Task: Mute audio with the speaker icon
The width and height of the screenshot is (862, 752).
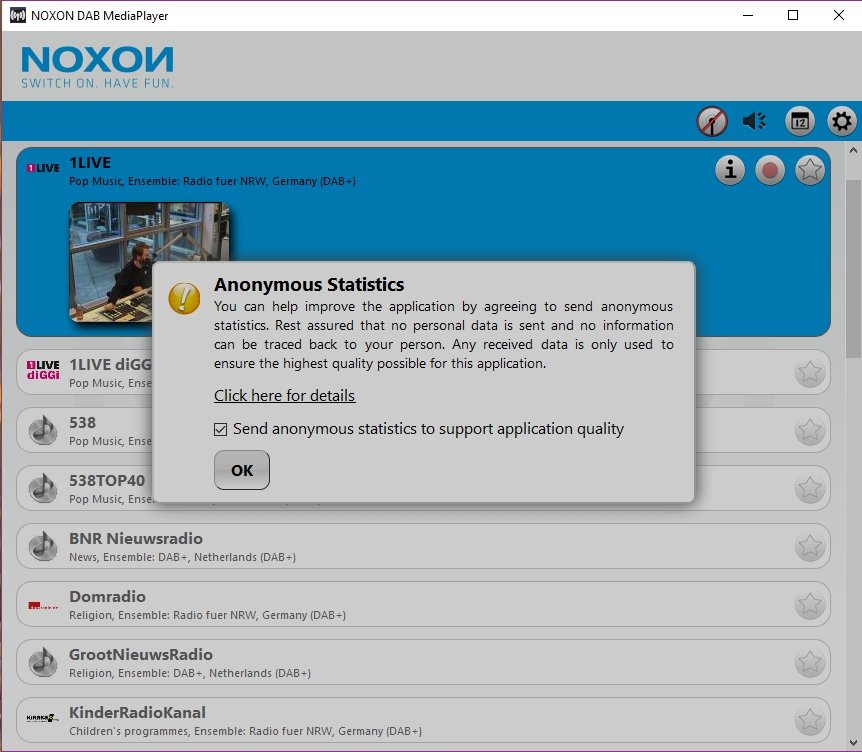Action: point(754,121)
